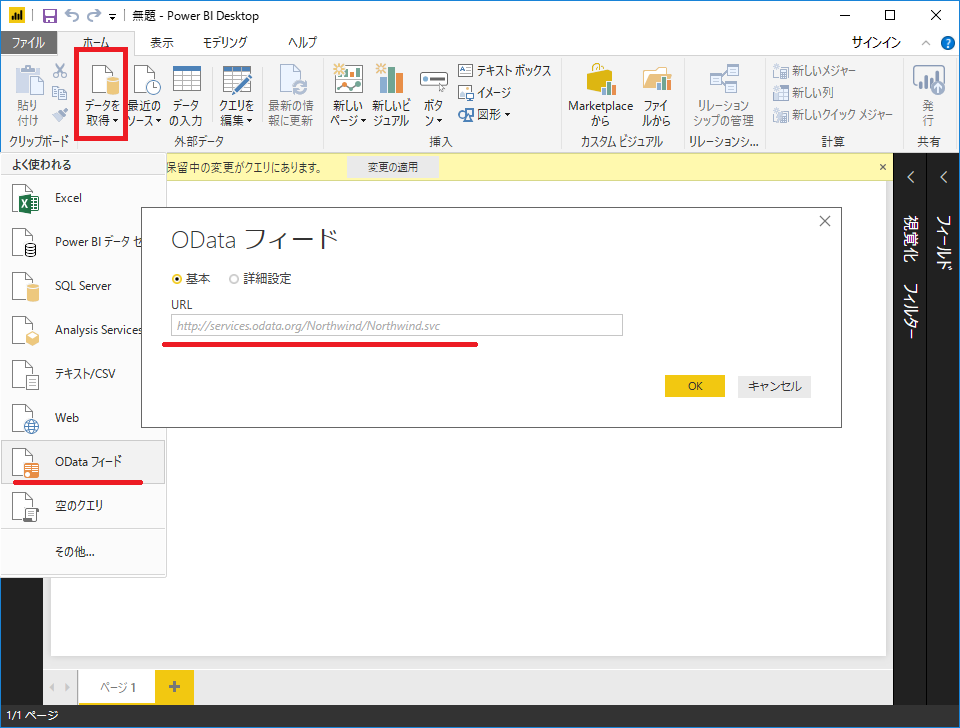Switch to the ホーム ribbon tab
Image resolution: width=960 pixels, height=728 pixels.
click(96, 42)
